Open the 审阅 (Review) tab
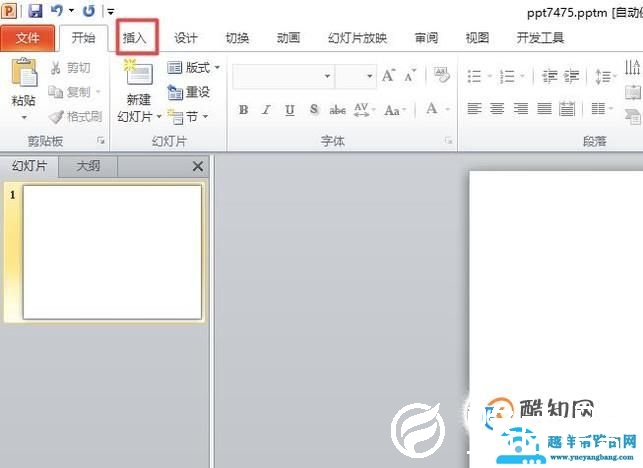 point(426,38)
